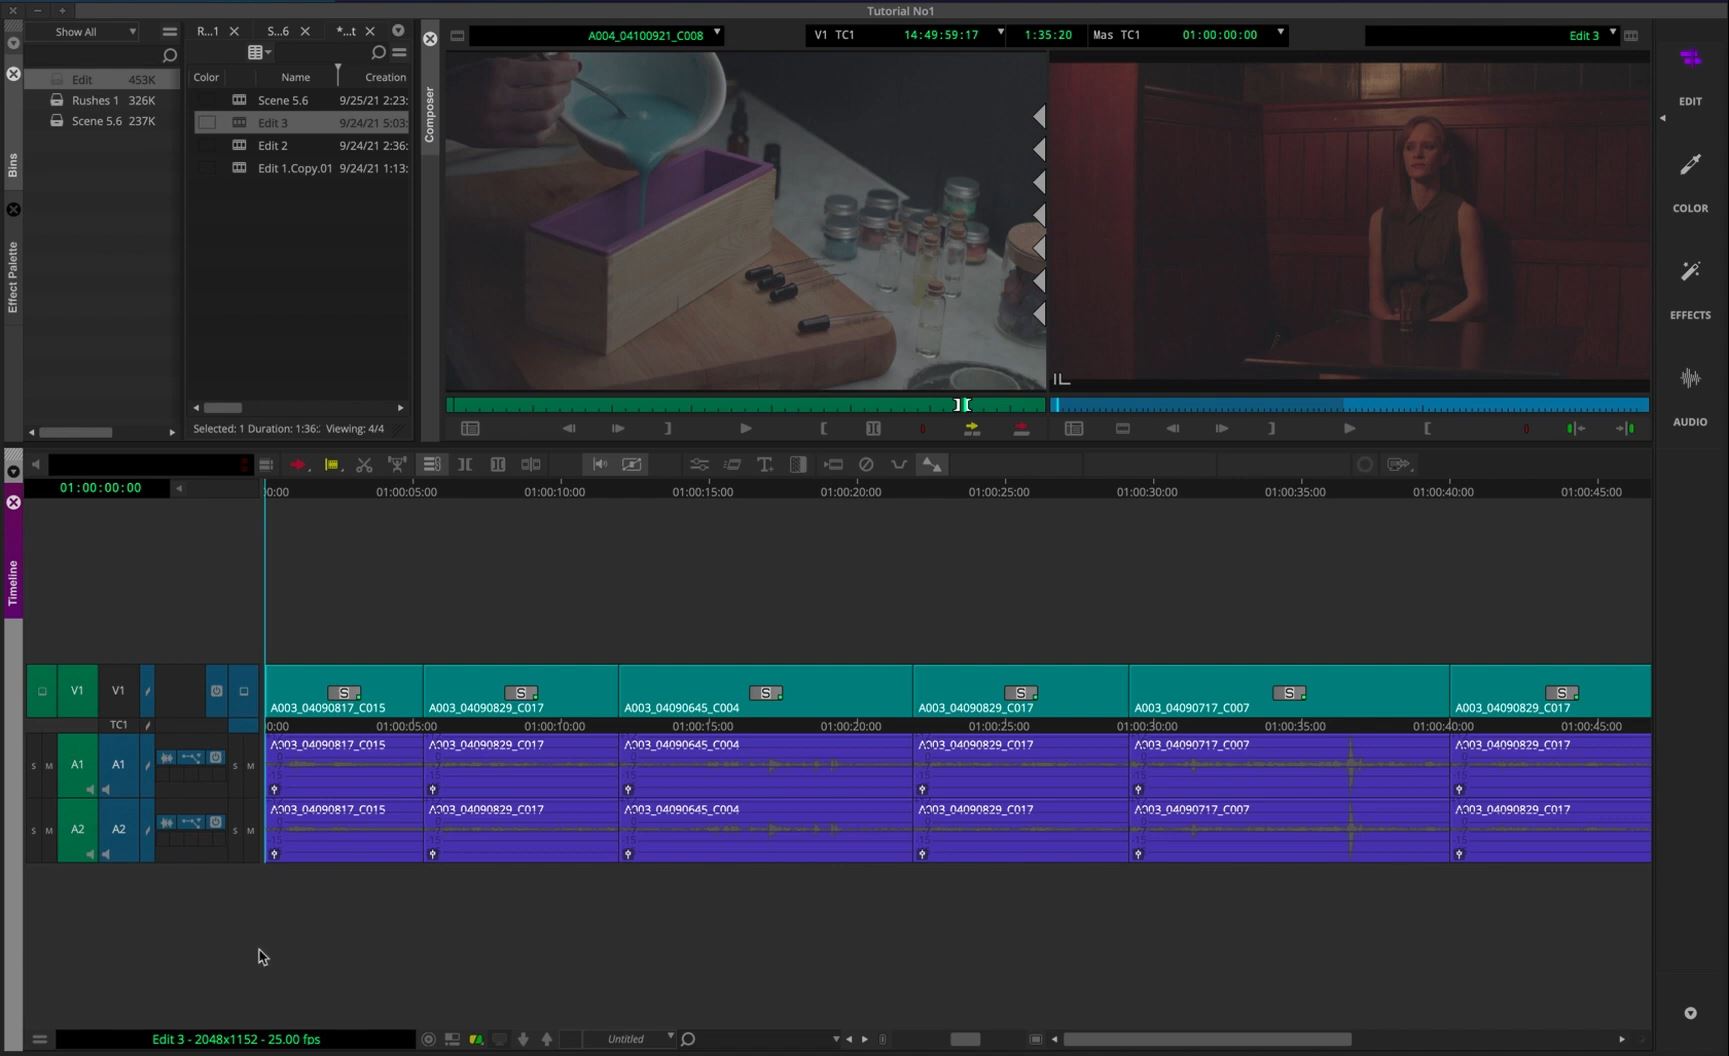
Task: Step one frame back in source monitor
Action: click(569, 428)
